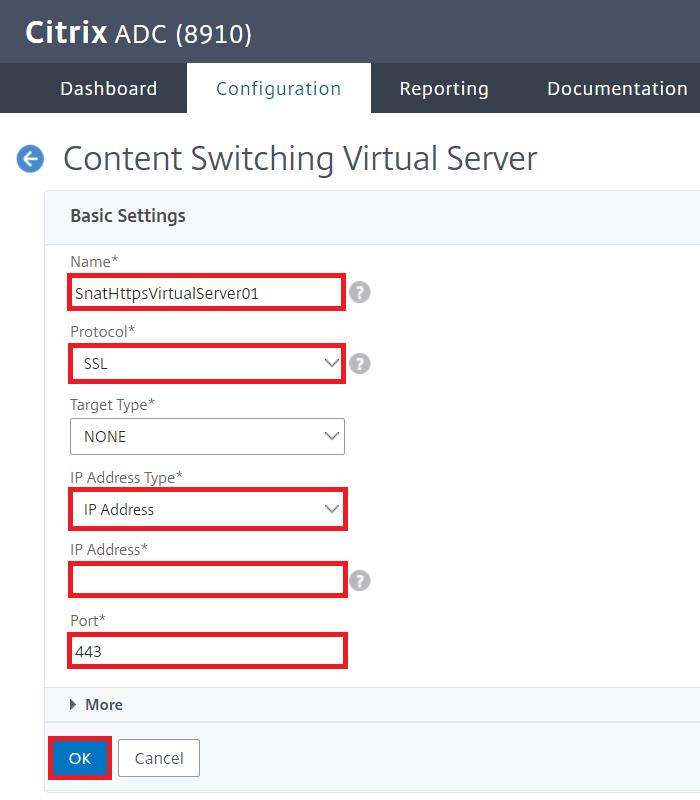Switch to the Configuration tab
Viewport: 700px width, 800px height.
[279, 88]
